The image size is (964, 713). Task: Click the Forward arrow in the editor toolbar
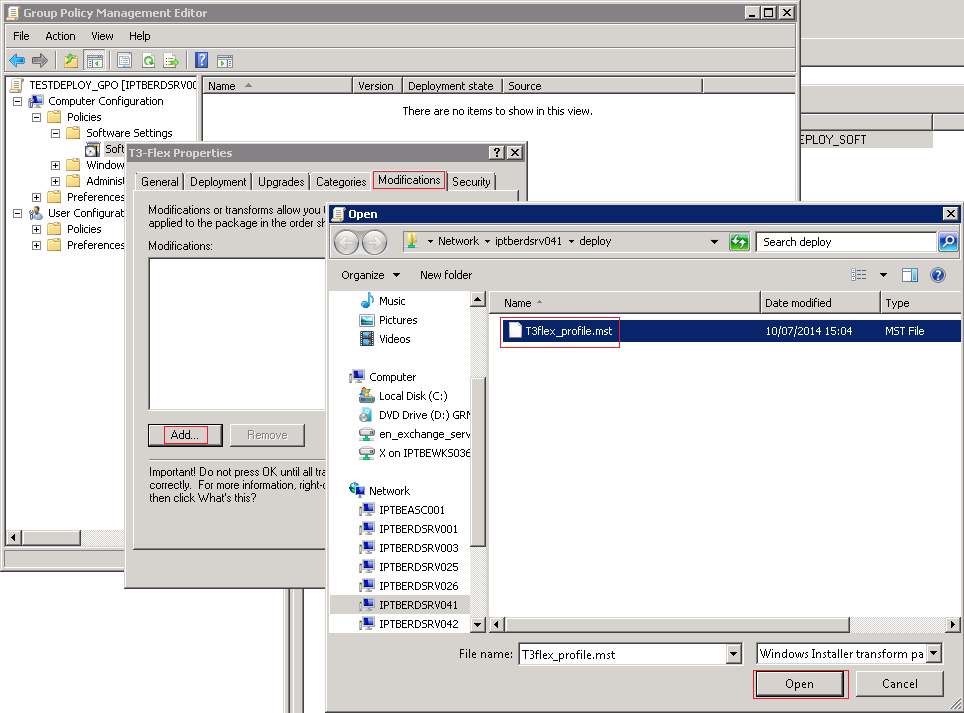[39, 60]
